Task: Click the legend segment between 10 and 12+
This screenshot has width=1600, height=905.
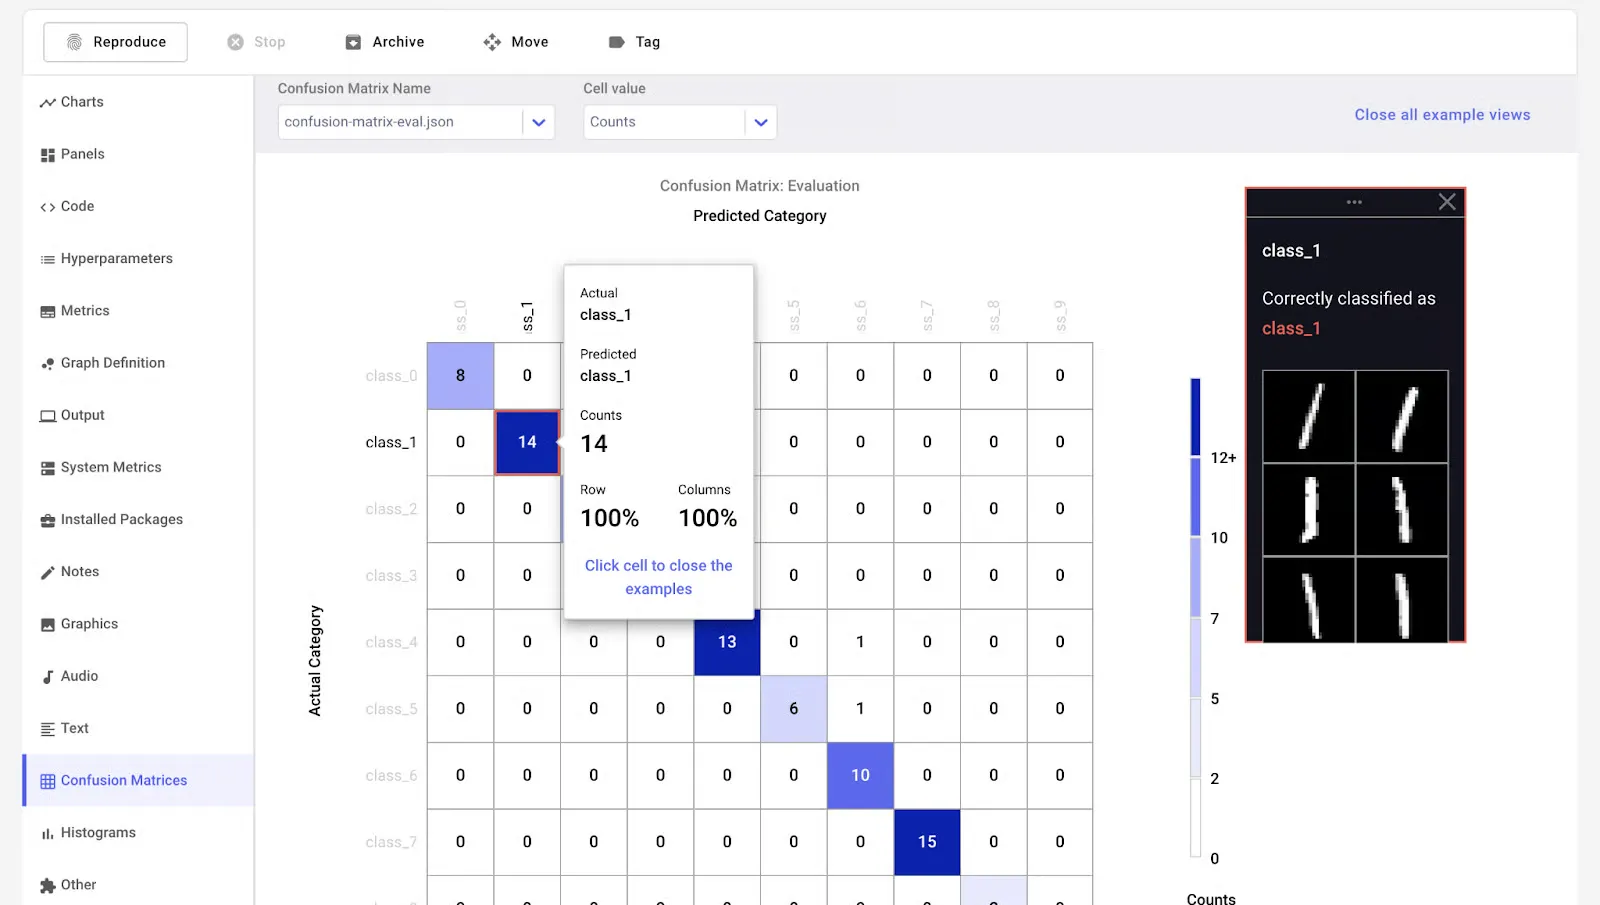Action: click(1195, 497)
